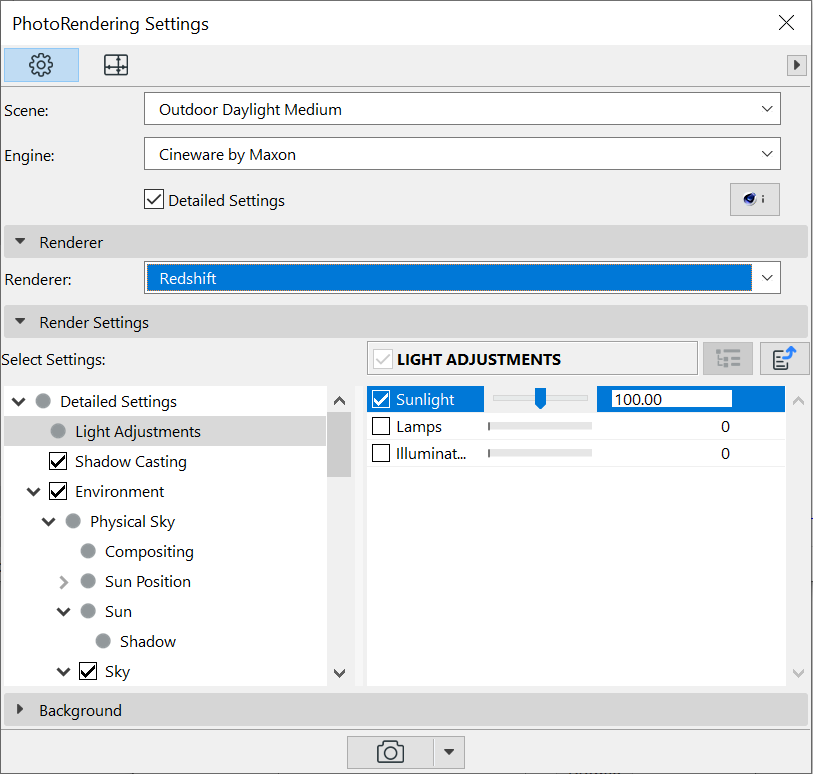Viewport: 813px width, 774px height.
Task: Click the camera render icon button
Action: (390, 752)
